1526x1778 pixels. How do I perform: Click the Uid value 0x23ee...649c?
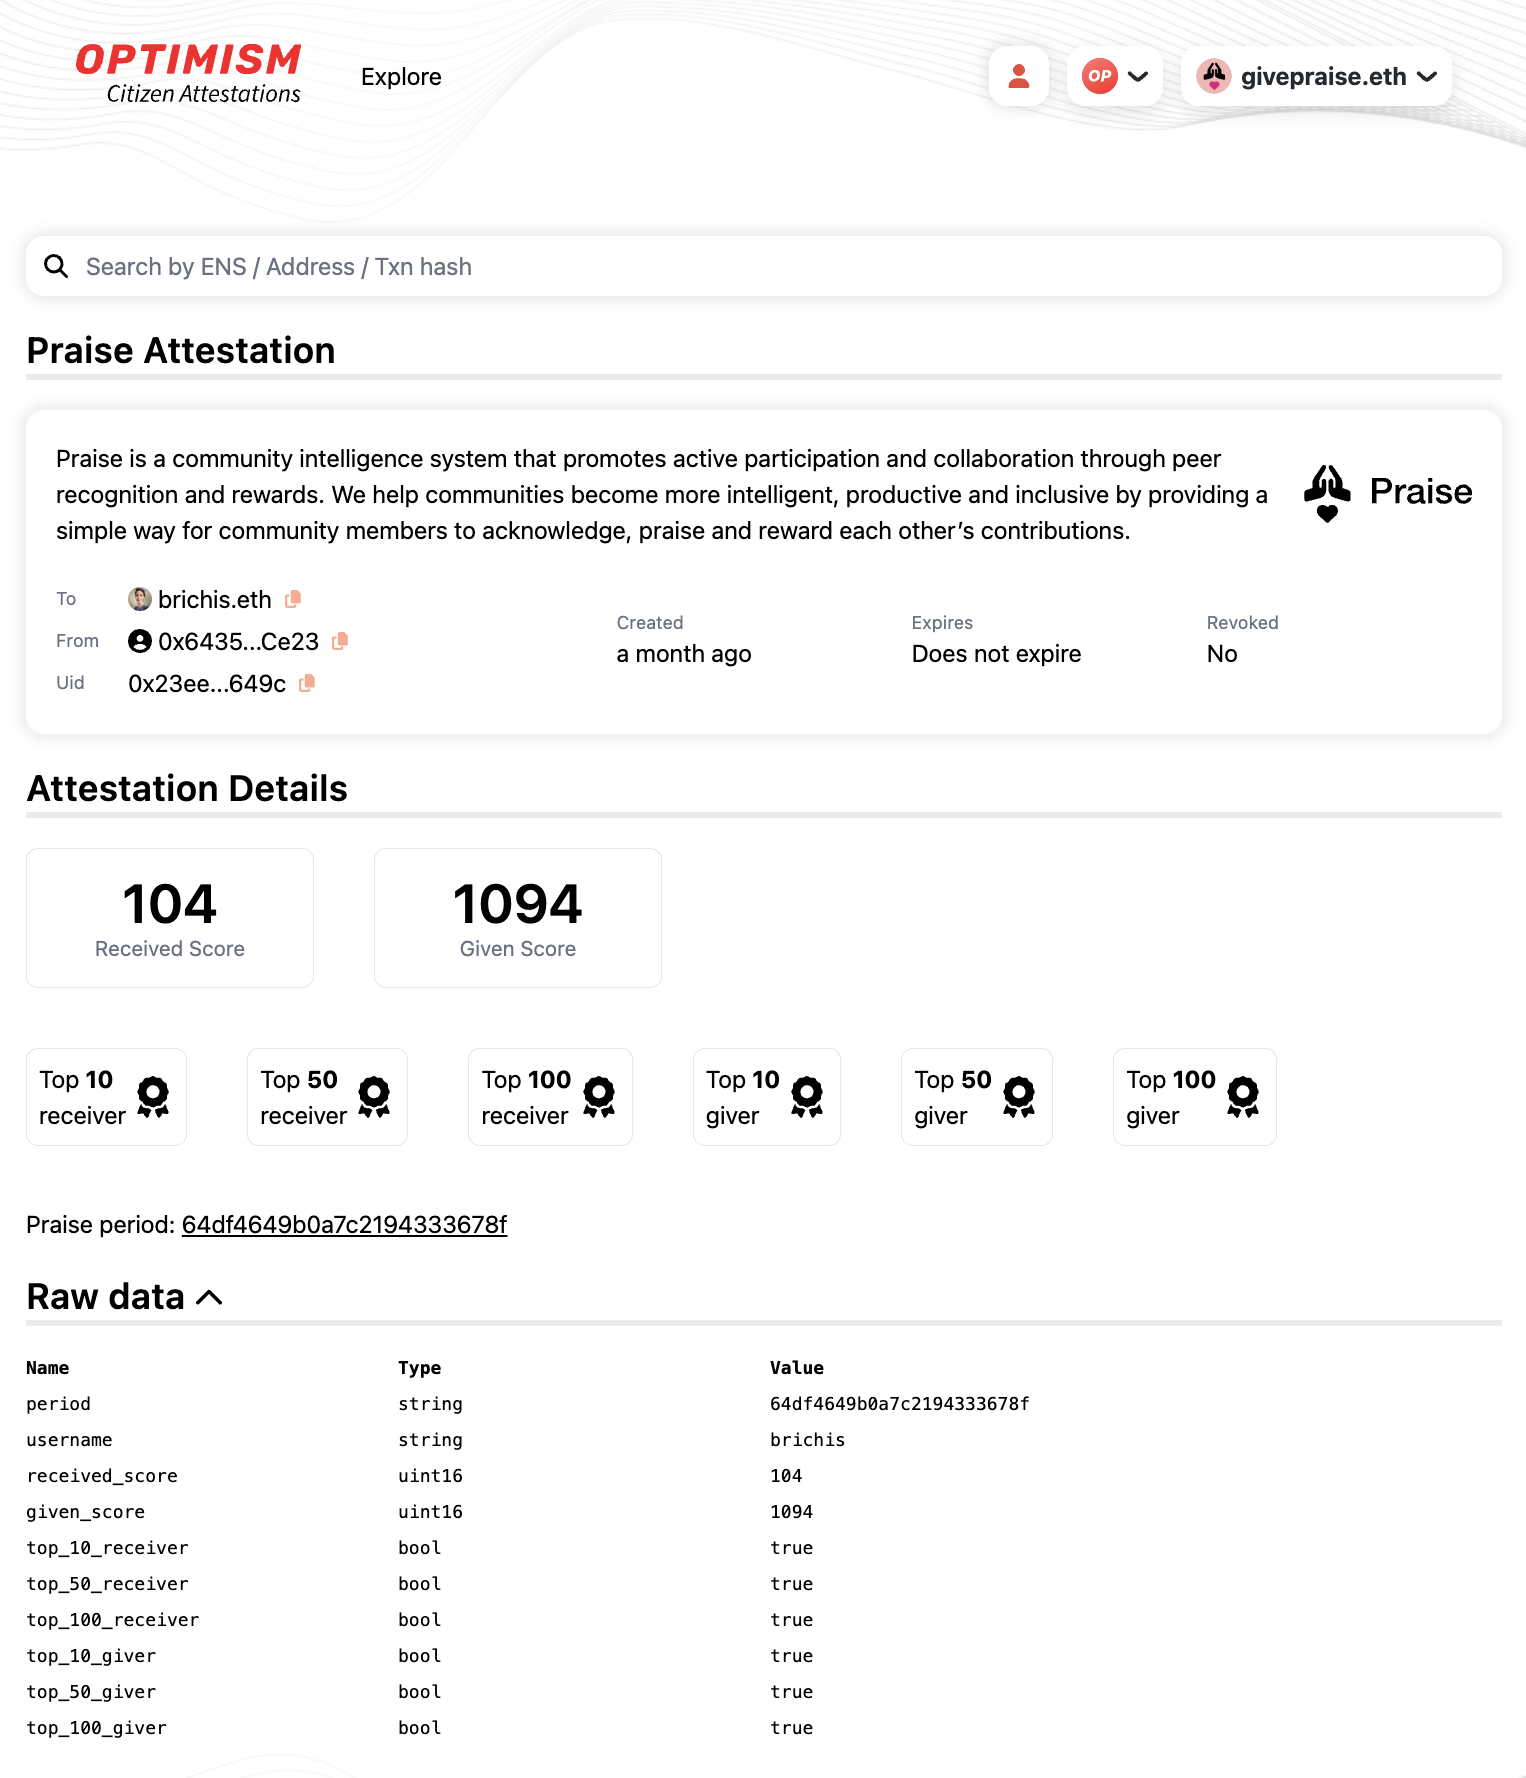pyautogui.click(x=207, y=683)
